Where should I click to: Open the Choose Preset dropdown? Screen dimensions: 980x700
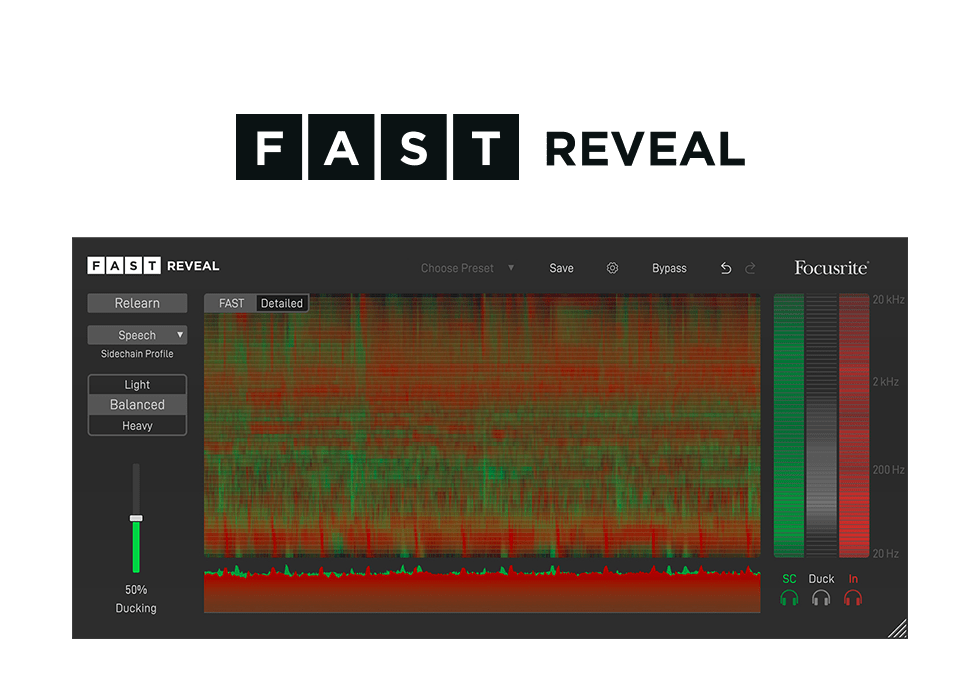click(467, 268)
